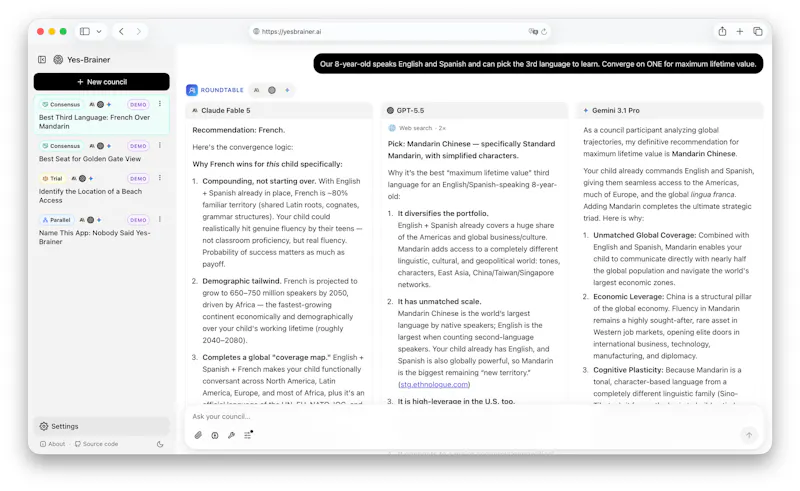Open a new browser tab
800x491 pixels.
[x=739, y=31]
